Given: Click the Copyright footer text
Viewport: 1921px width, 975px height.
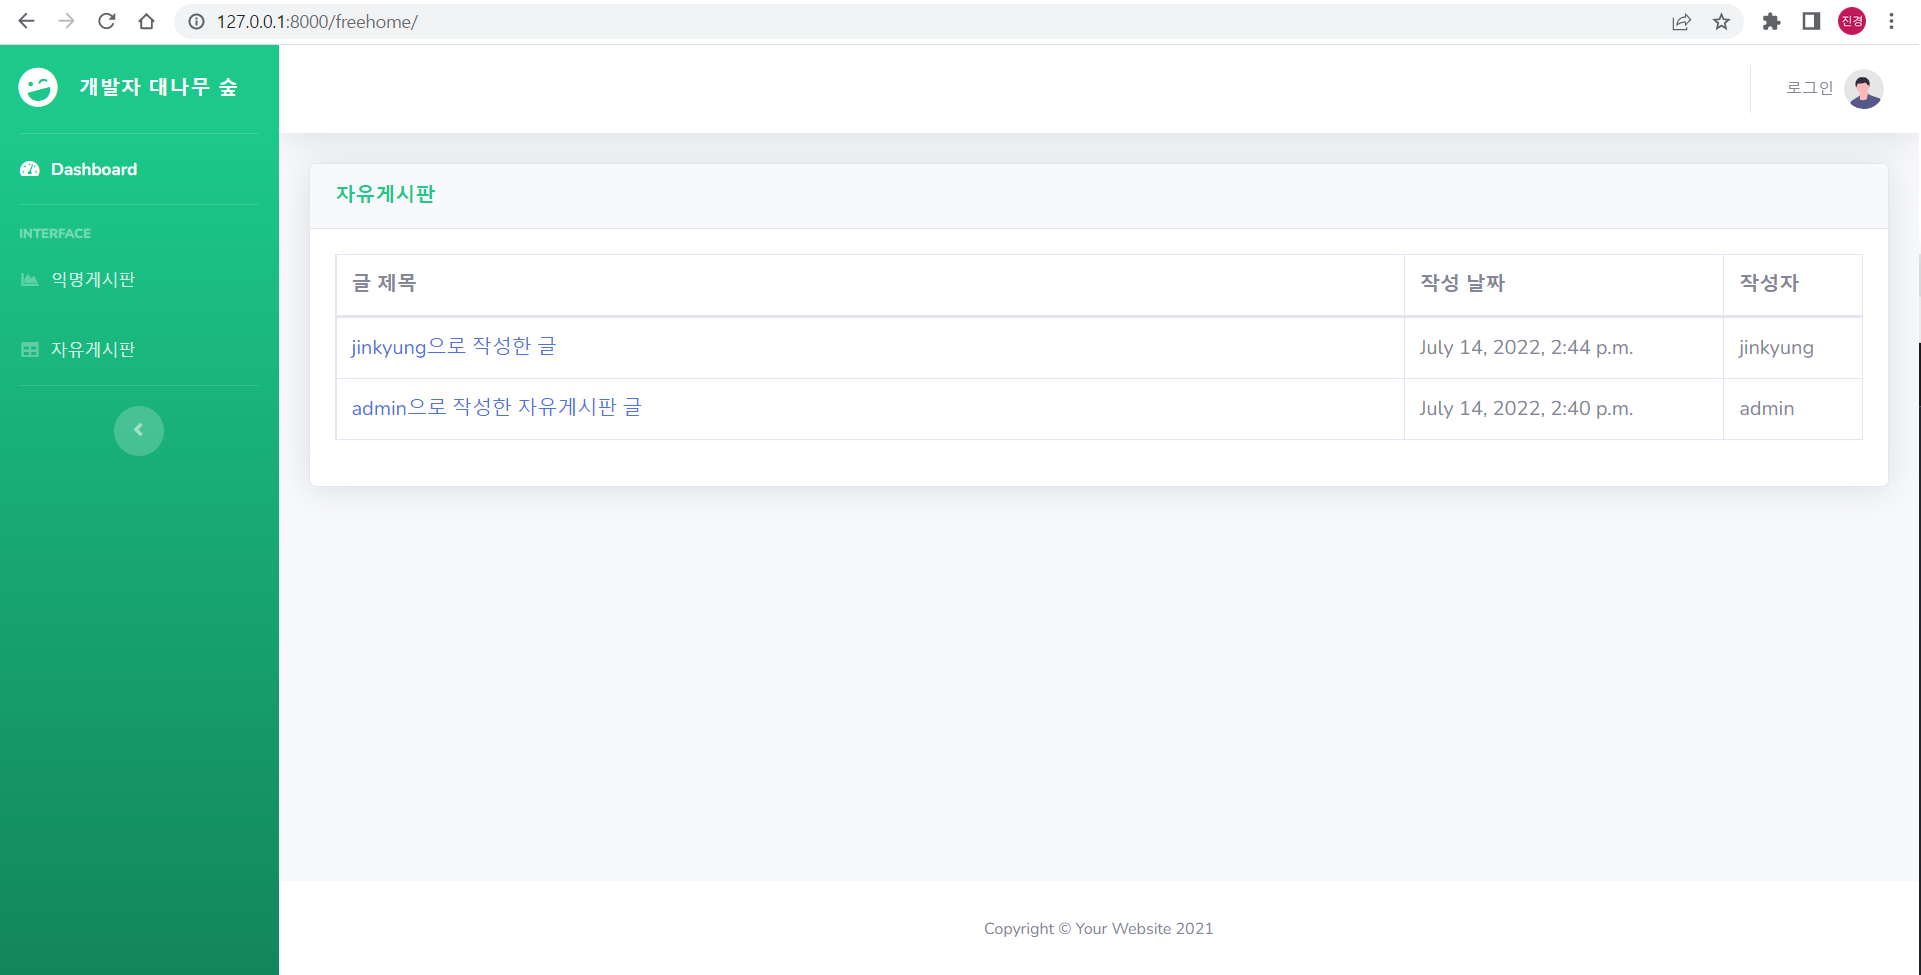Looking at the screenshot, I should pyautogui.click(x=1098, y=929).
